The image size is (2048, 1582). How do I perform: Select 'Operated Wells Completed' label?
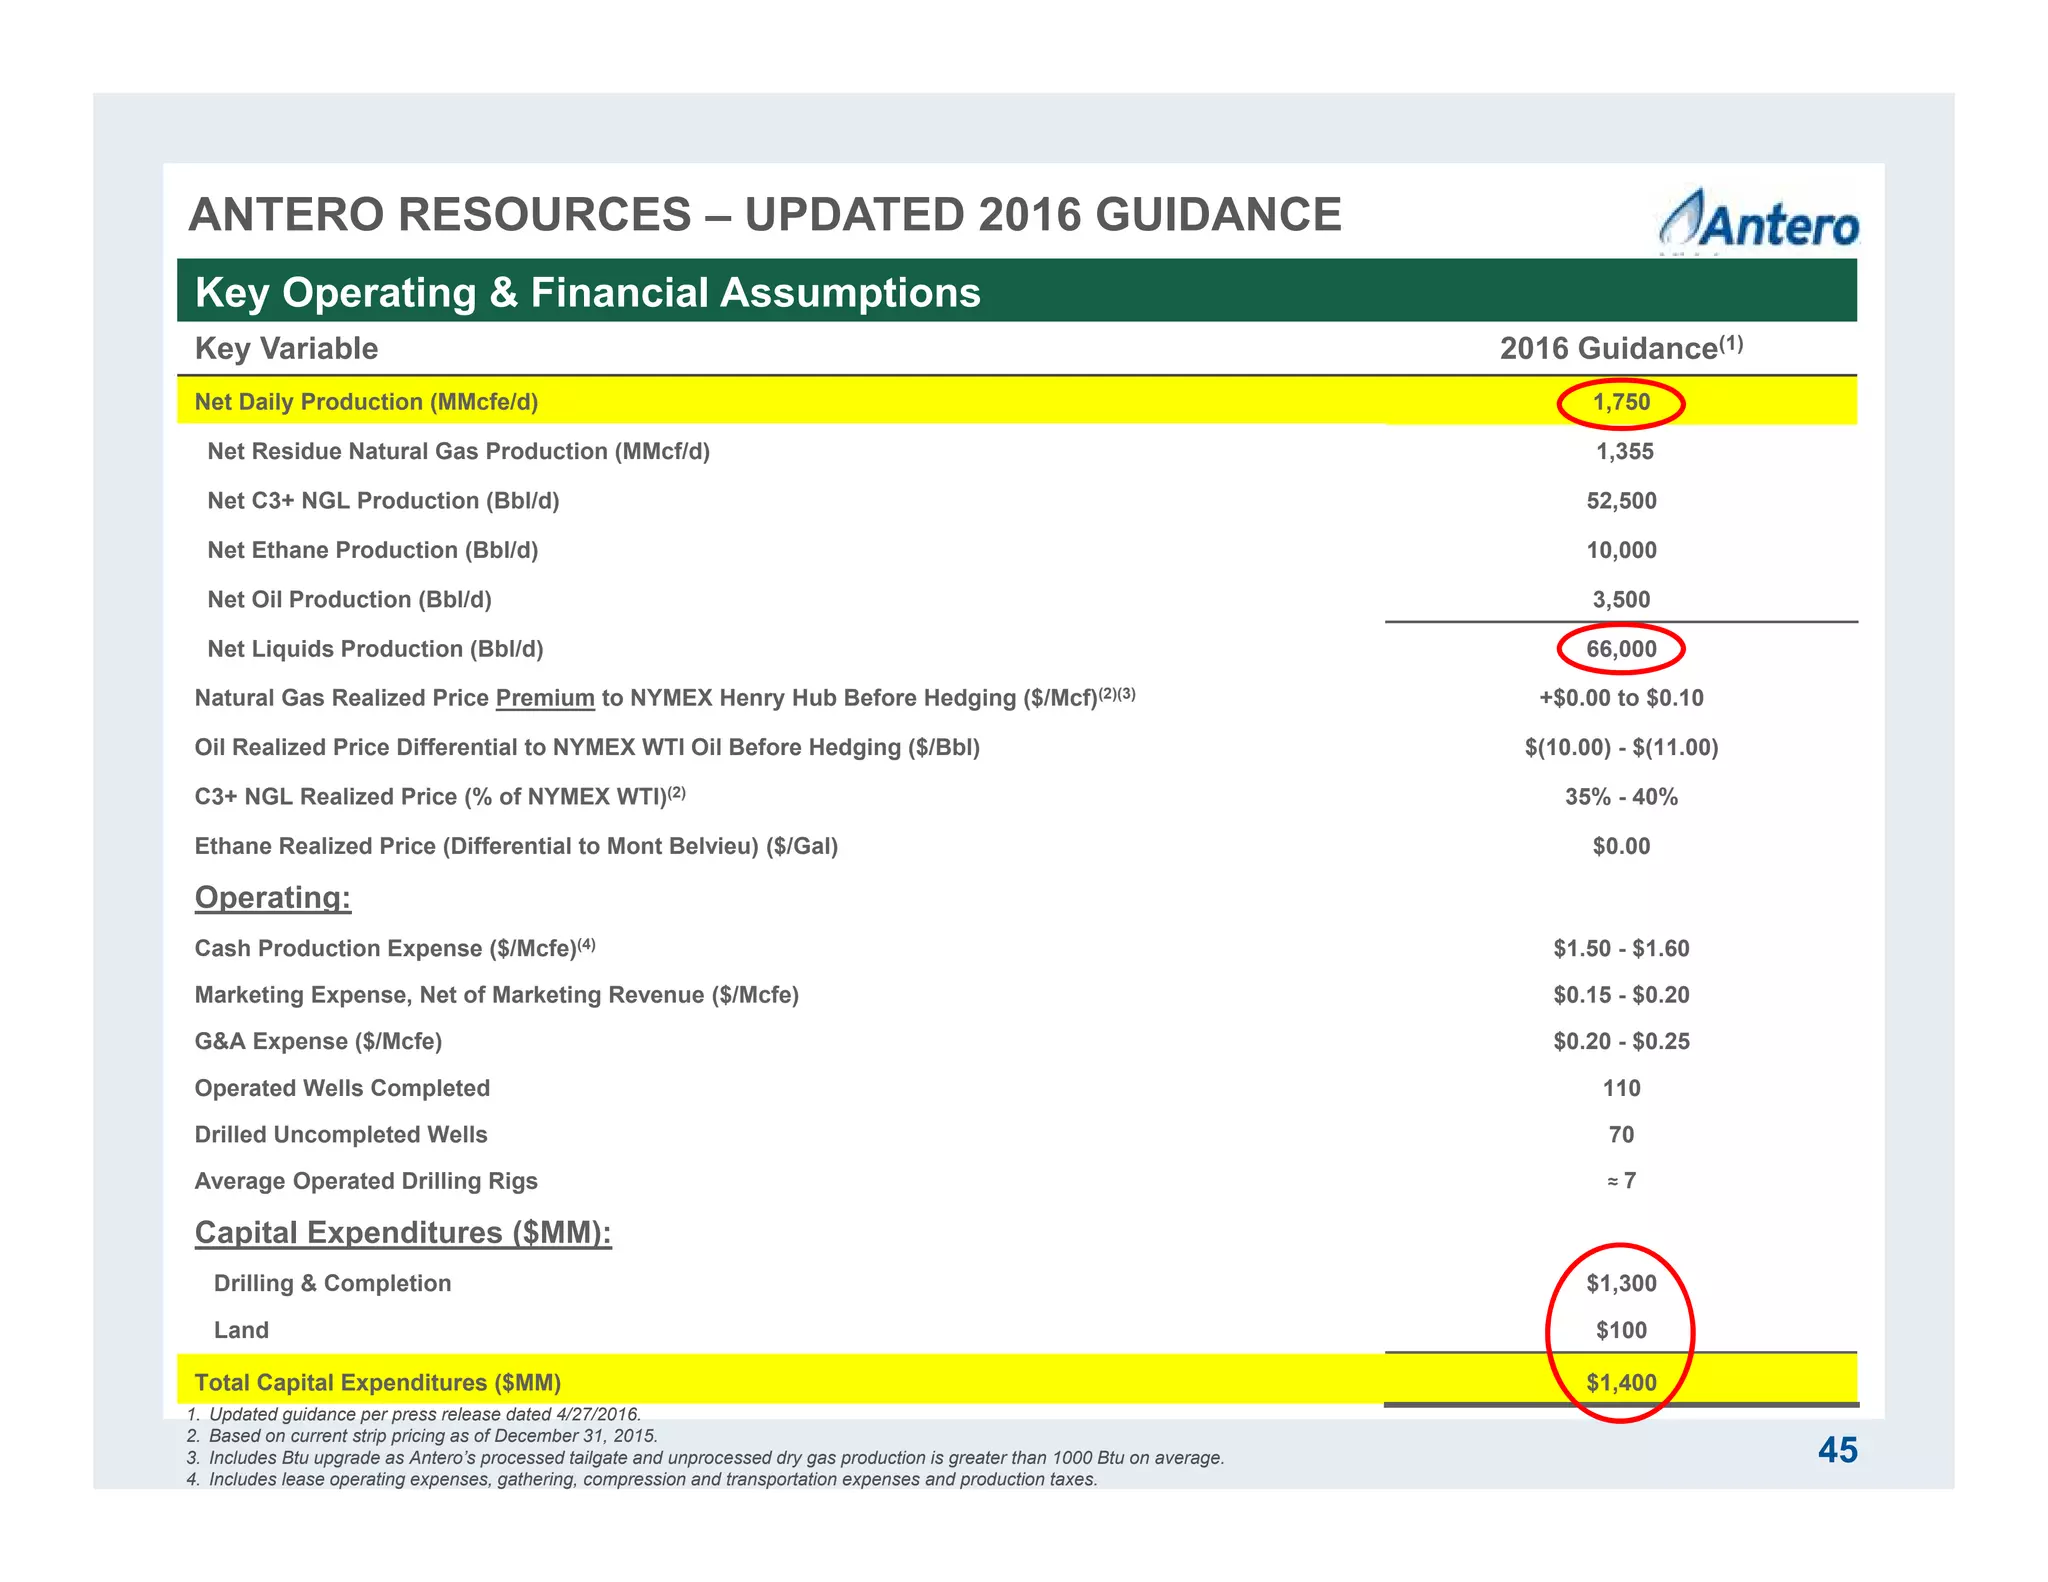click(x=342, y=1088)
